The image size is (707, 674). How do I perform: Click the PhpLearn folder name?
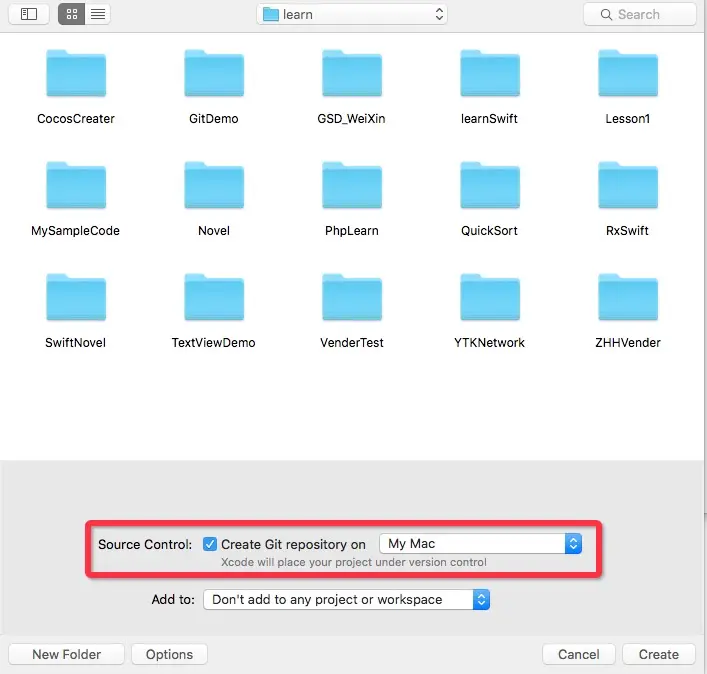click(x=352, y=231)
